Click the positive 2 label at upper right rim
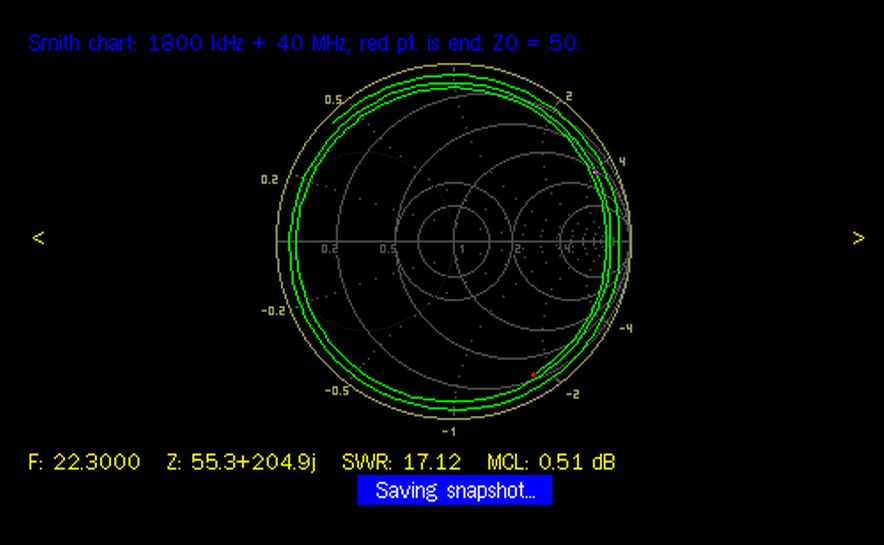884x545 pixels. pyautogui.click(x=568, y=97)
